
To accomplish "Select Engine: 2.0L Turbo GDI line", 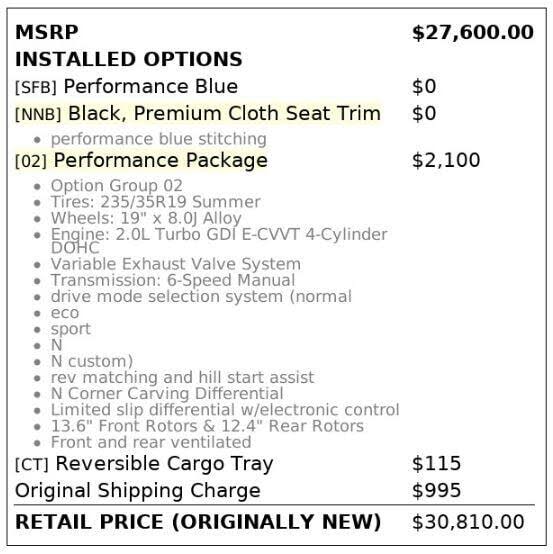I will pos(219,241).
